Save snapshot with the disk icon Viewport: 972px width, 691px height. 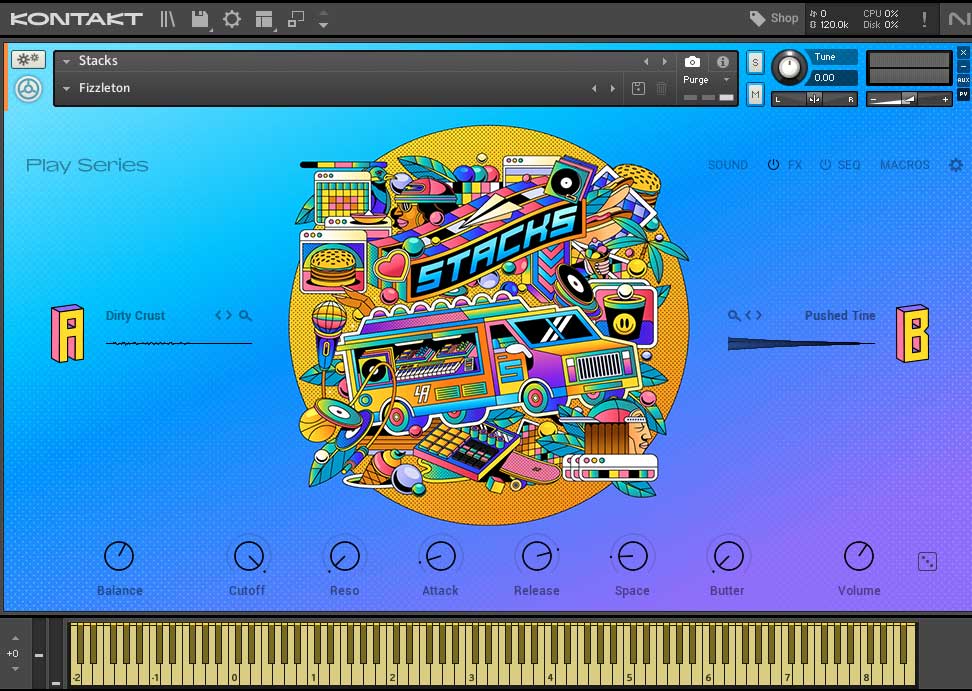pos(638,89)
